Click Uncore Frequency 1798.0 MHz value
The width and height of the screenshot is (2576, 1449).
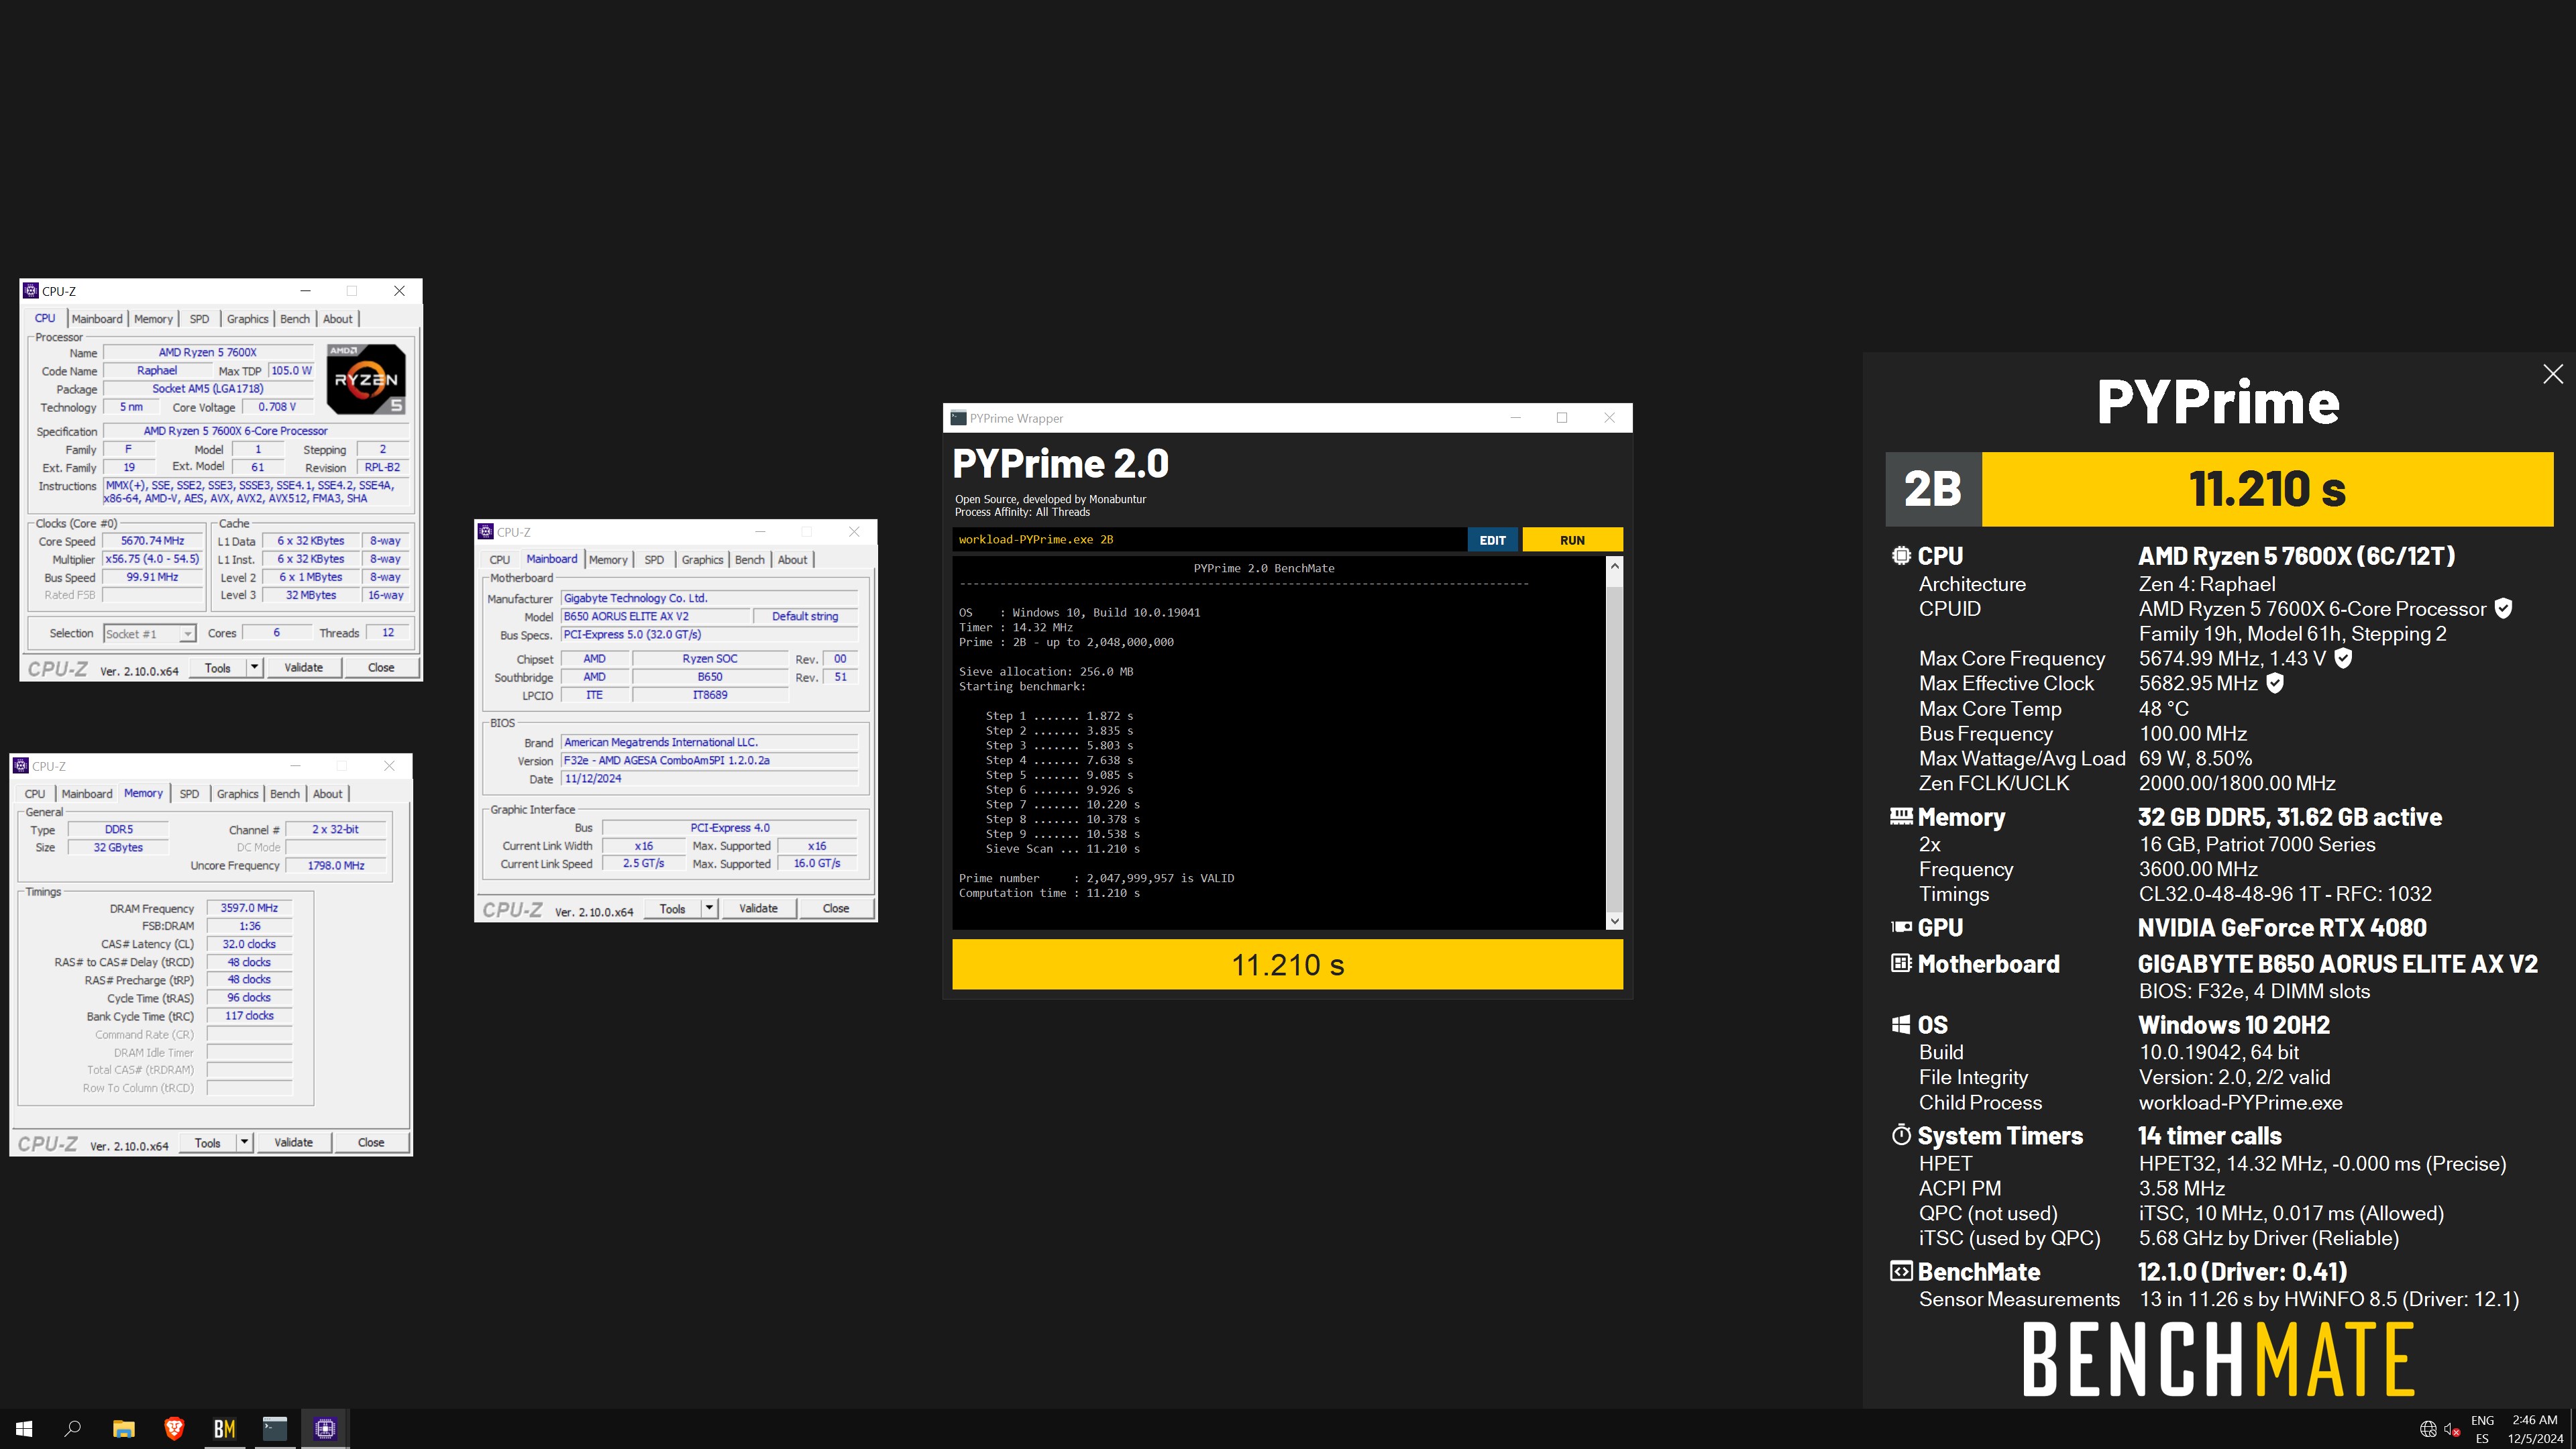[336, 866]
